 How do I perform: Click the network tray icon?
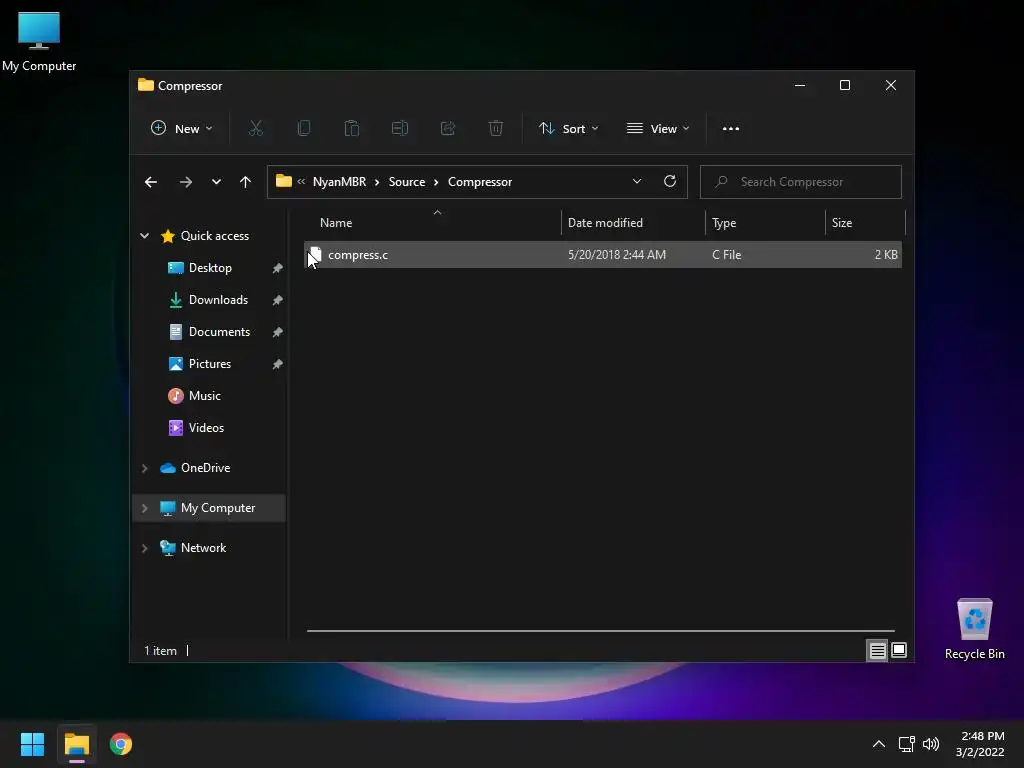(x=906, y=744)
